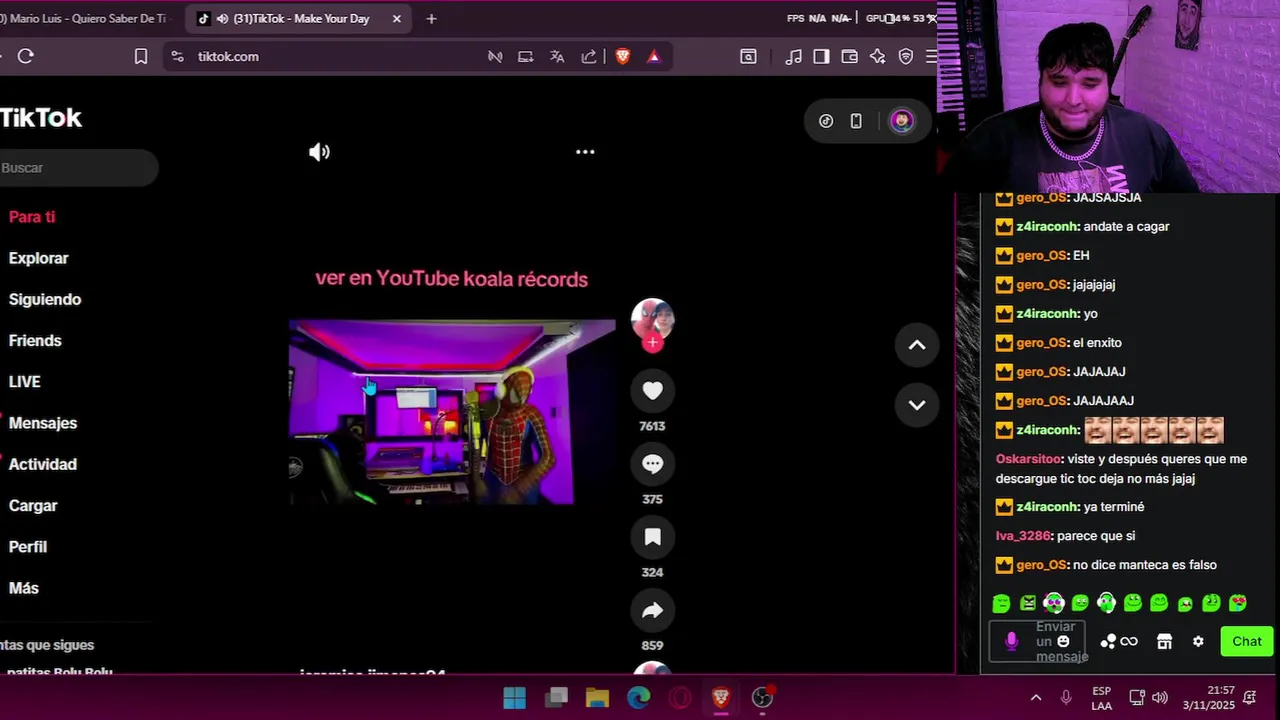Screen dimensions: 1280x720
Task: Click the purple microphone in chat input
Action: tap(1011, 642)
